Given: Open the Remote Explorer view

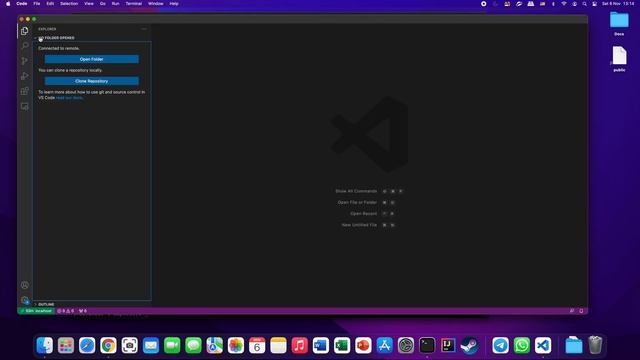Looking at the screenshot, I should [25, 106].
